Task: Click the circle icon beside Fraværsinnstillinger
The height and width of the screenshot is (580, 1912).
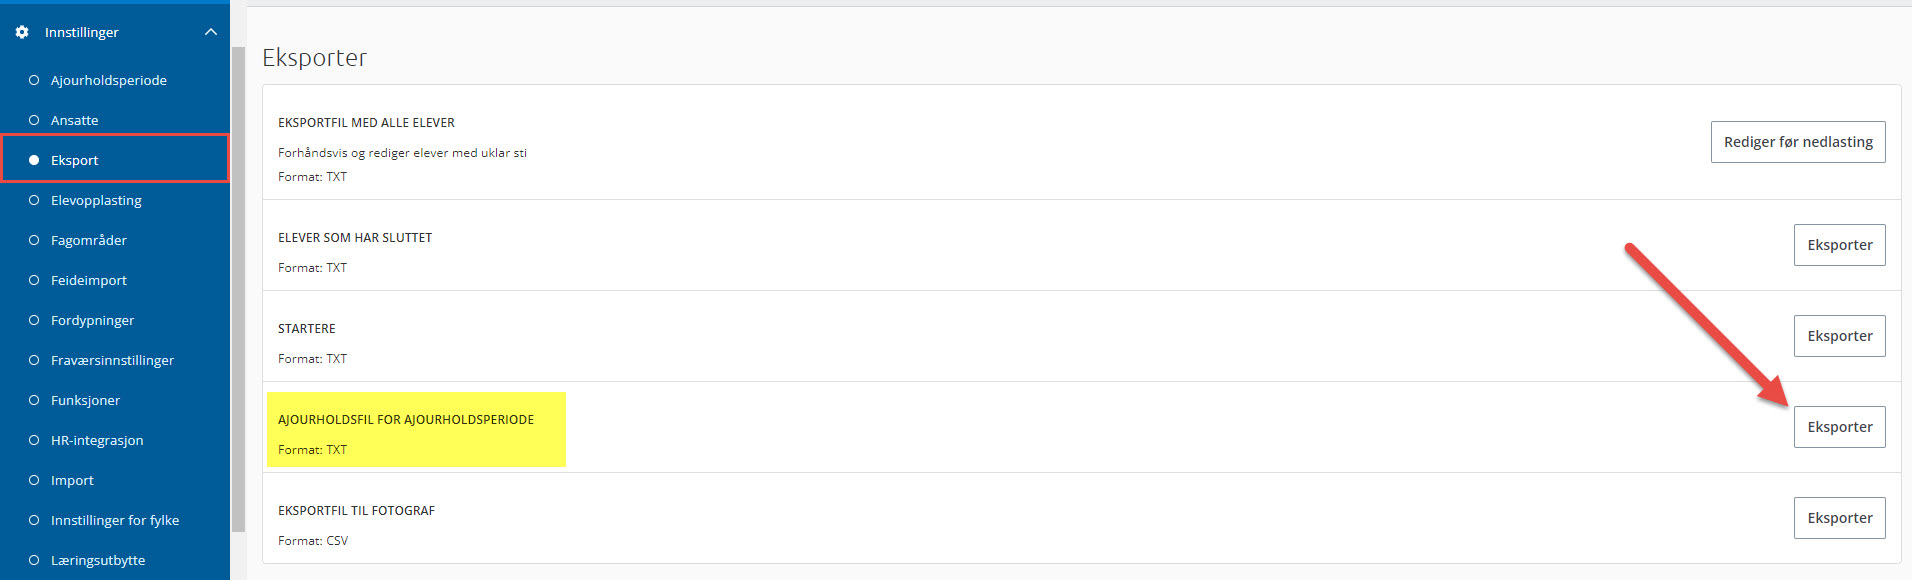Action: pos(34,360)
